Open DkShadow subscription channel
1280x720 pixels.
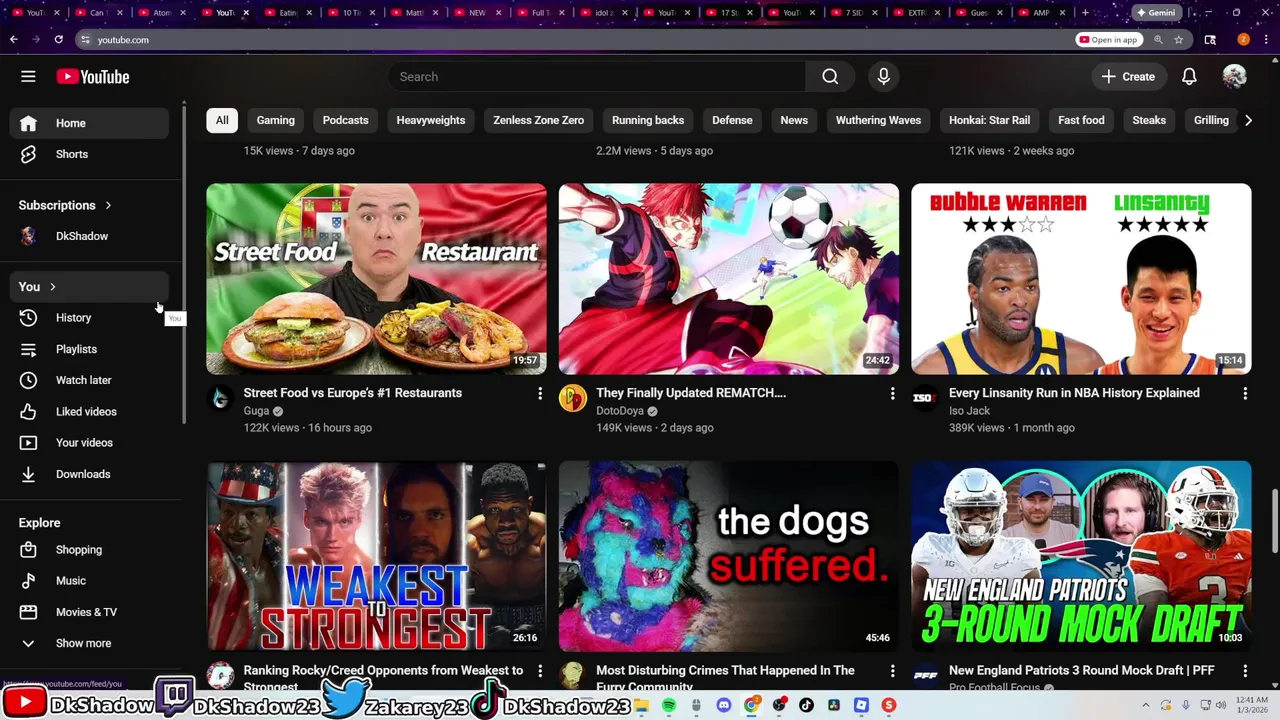89,236
